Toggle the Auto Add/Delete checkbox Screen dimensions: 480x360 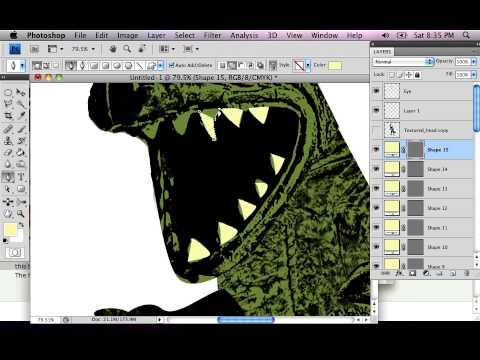point(171,65)
